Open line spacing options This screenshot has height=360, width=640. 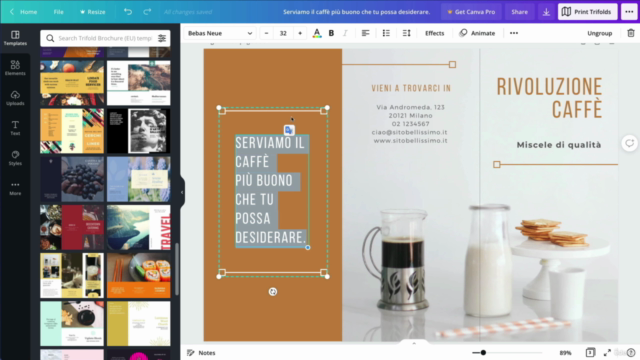click(x=407, y=33)
